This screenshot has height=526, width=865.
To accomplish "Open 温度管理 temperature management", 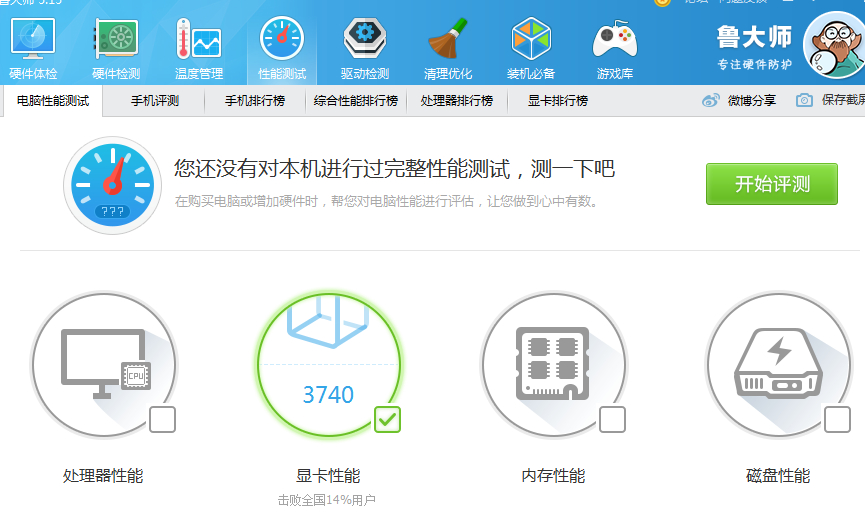I will (199, 49).
